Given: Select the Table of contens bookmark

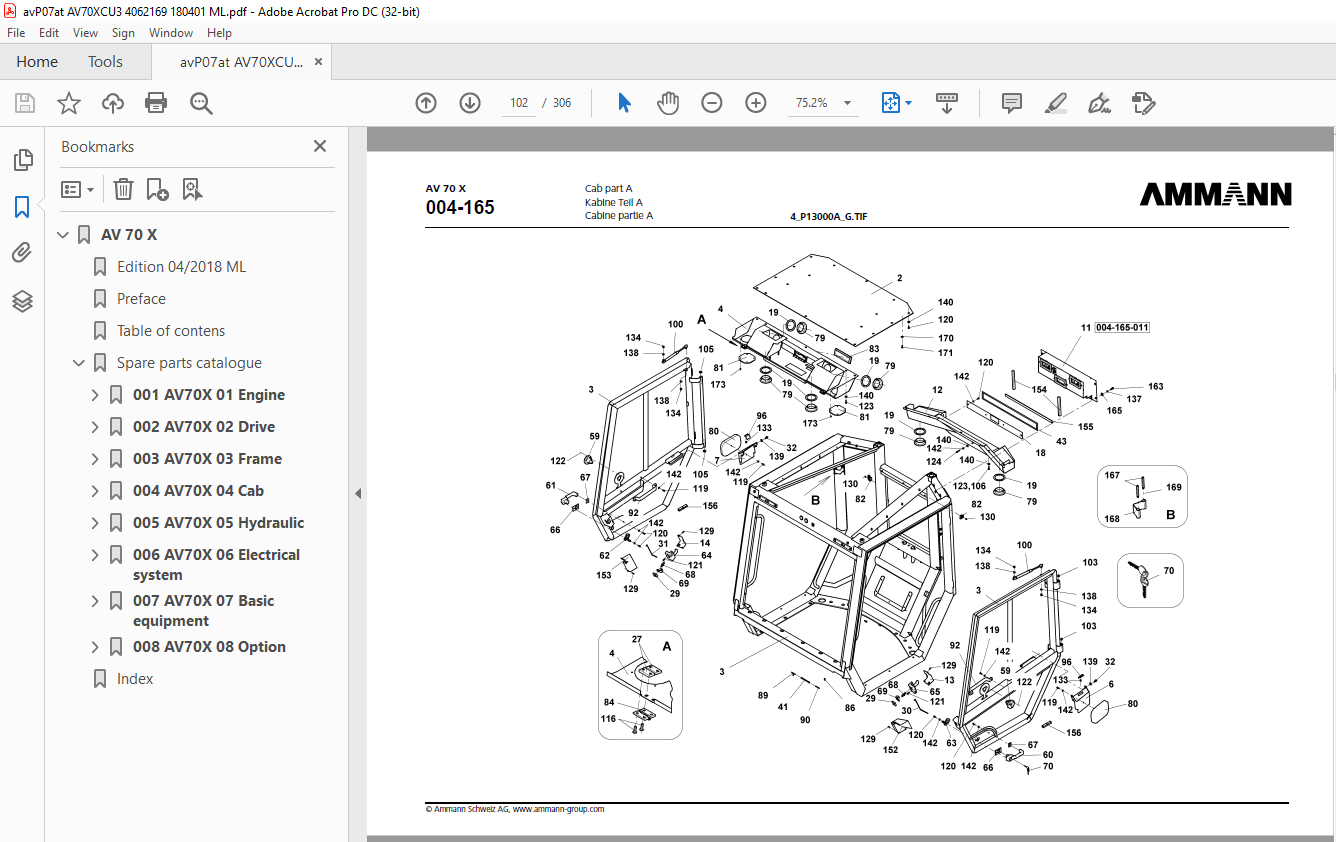Looking at the screenshot, I should point(171,331).
